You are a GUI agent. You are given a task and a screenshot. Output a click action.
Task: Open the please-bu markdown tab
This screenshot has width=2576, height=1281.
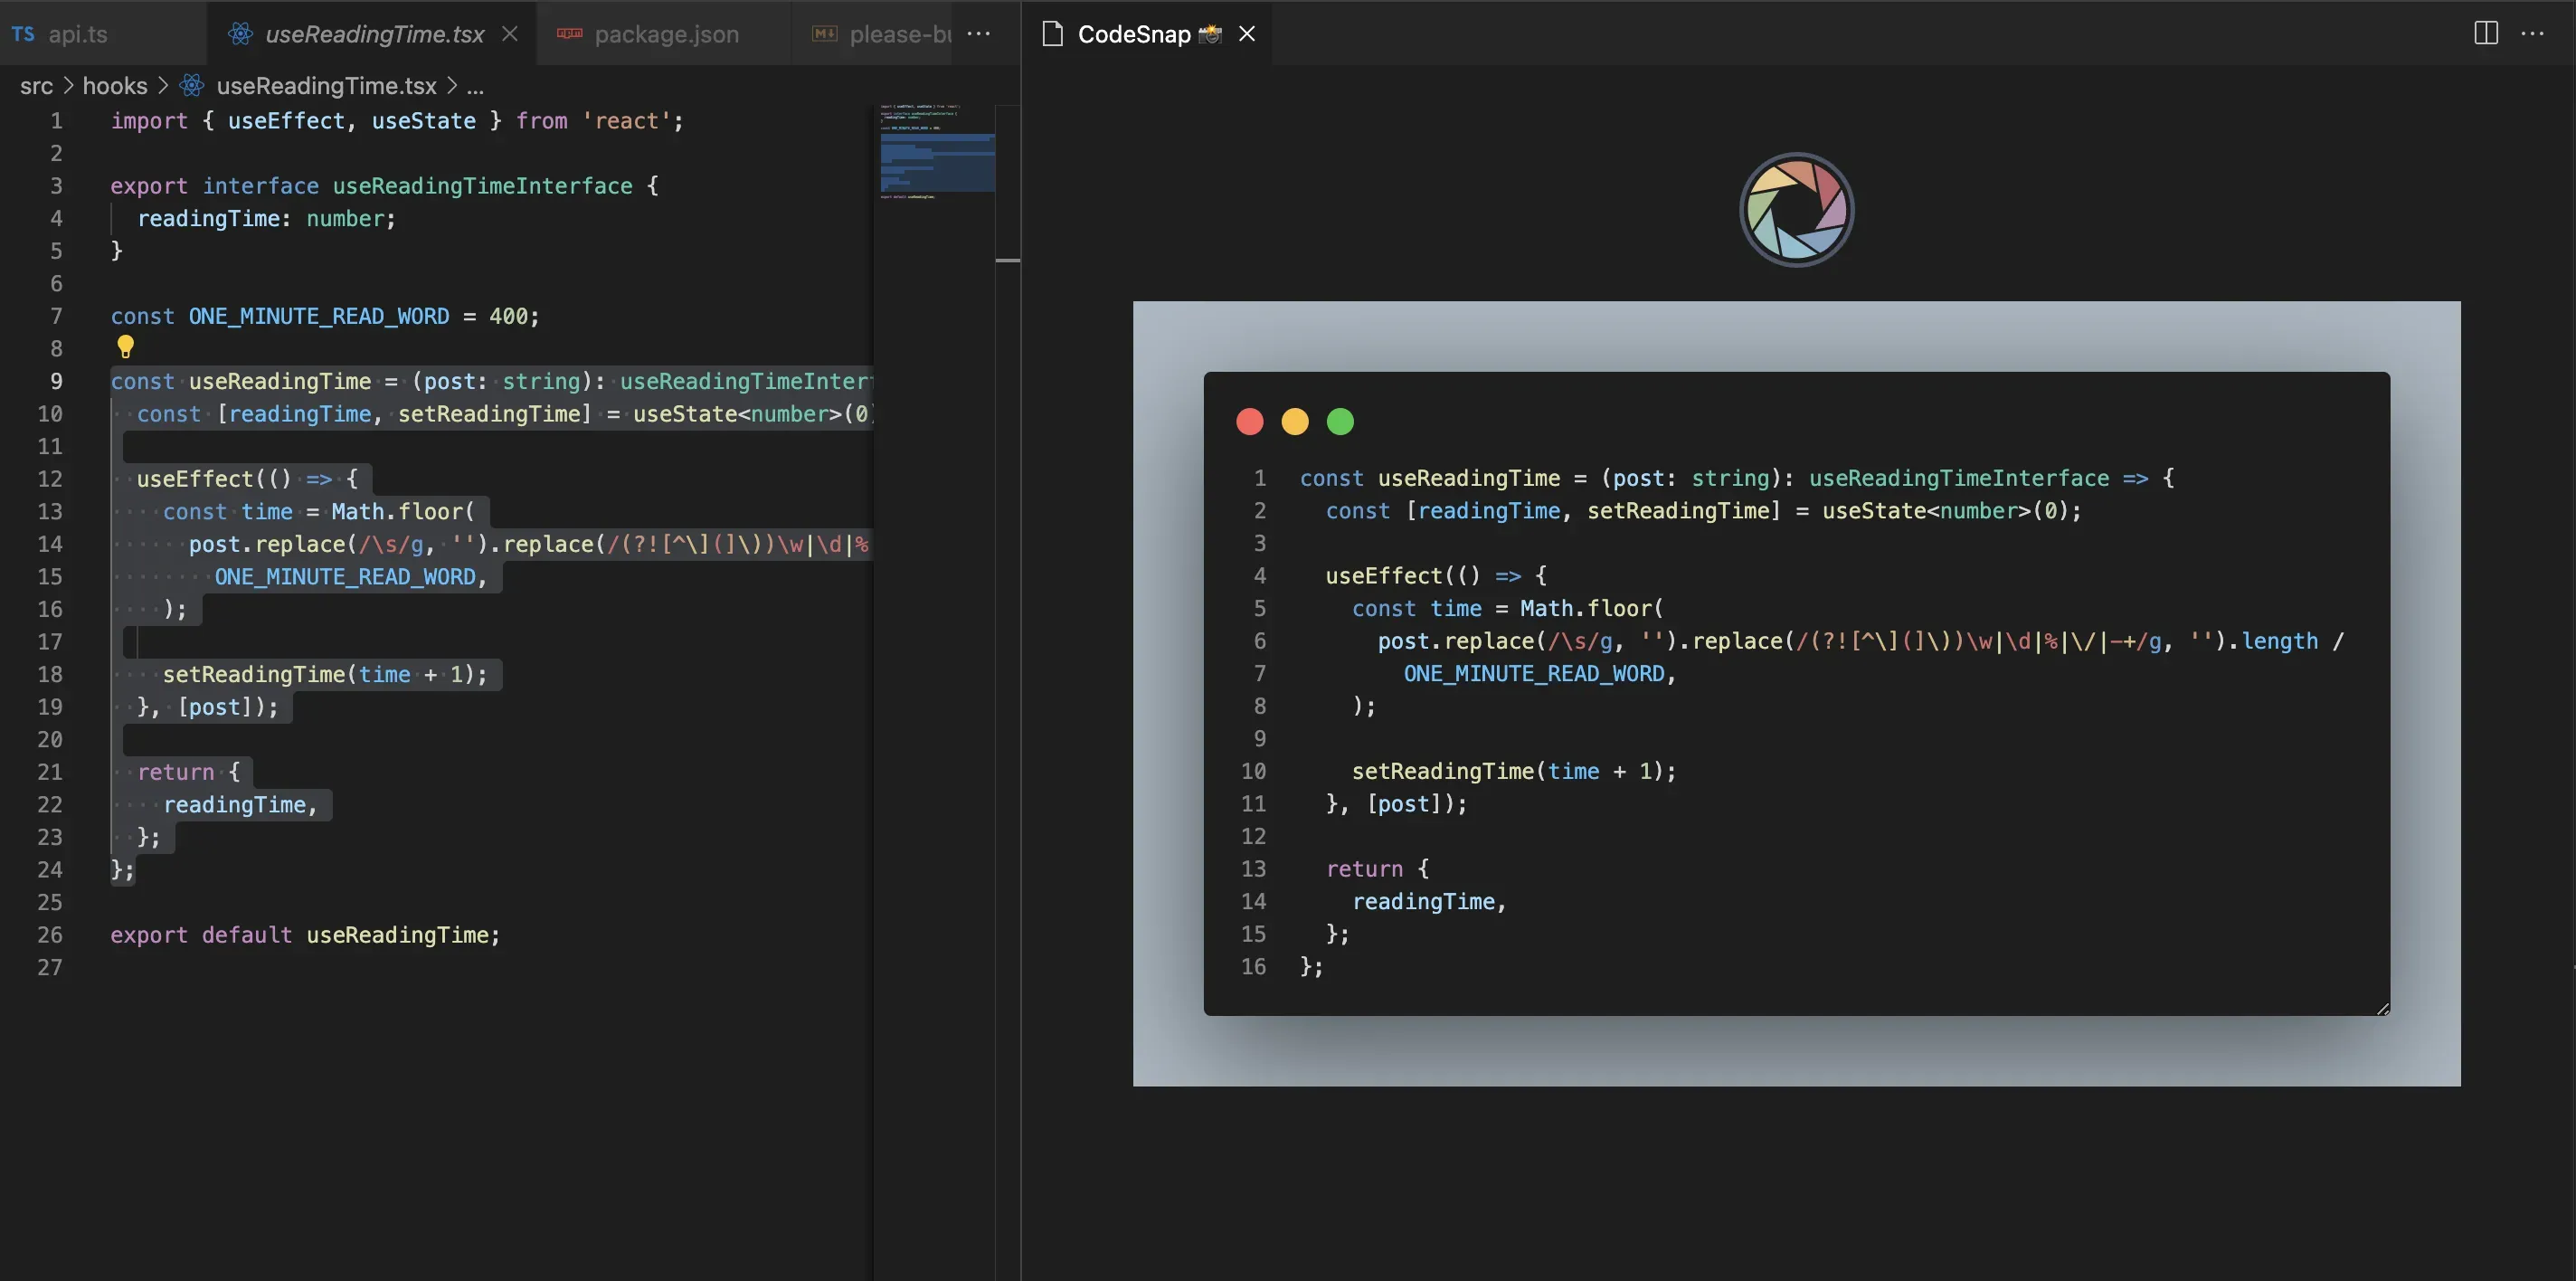[x=898, y=34]
